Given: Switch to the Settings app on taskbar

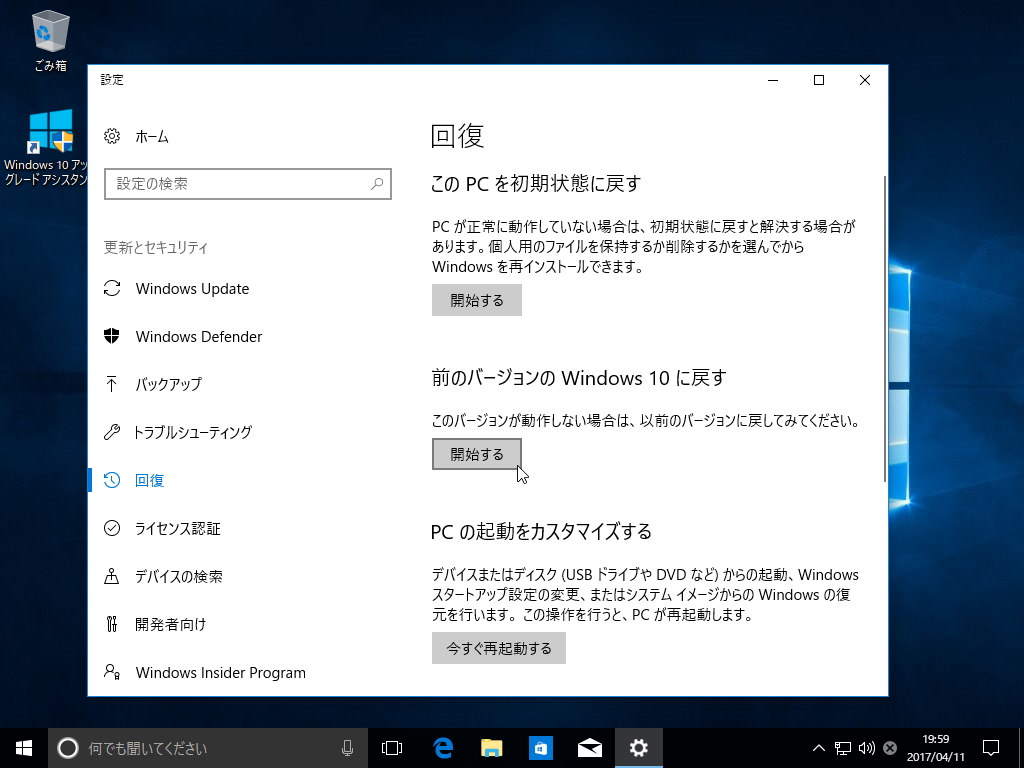Looking at the screenshot, I should click(639, 747).
